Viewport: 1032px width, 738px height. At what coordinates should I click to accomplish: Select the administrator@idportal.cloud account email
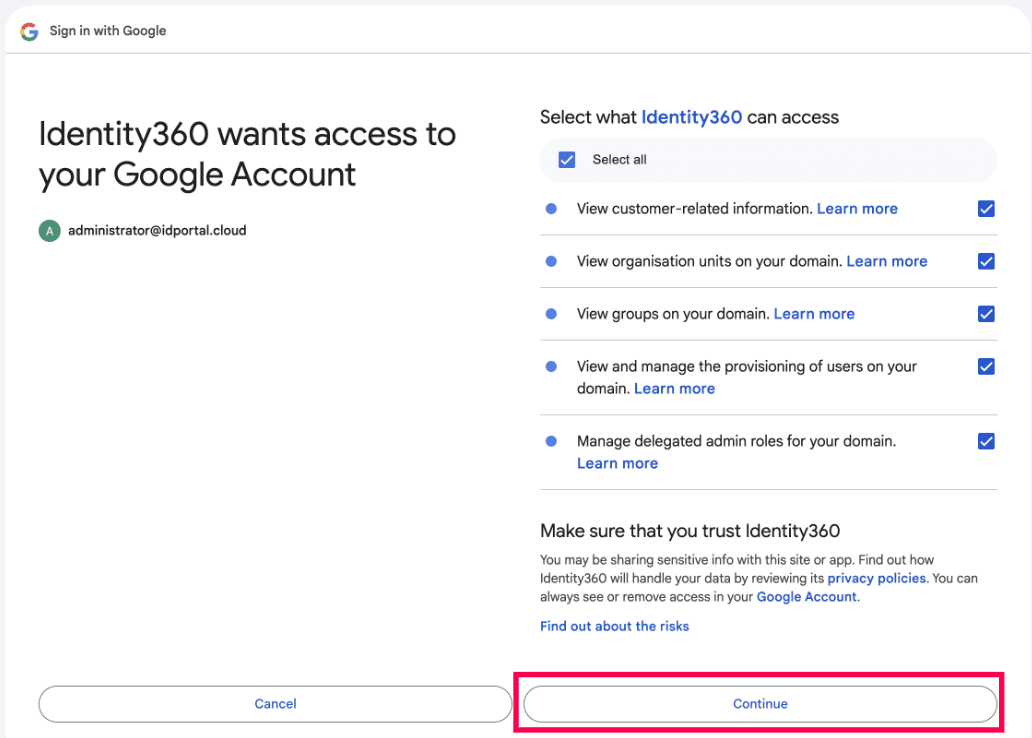157,231
